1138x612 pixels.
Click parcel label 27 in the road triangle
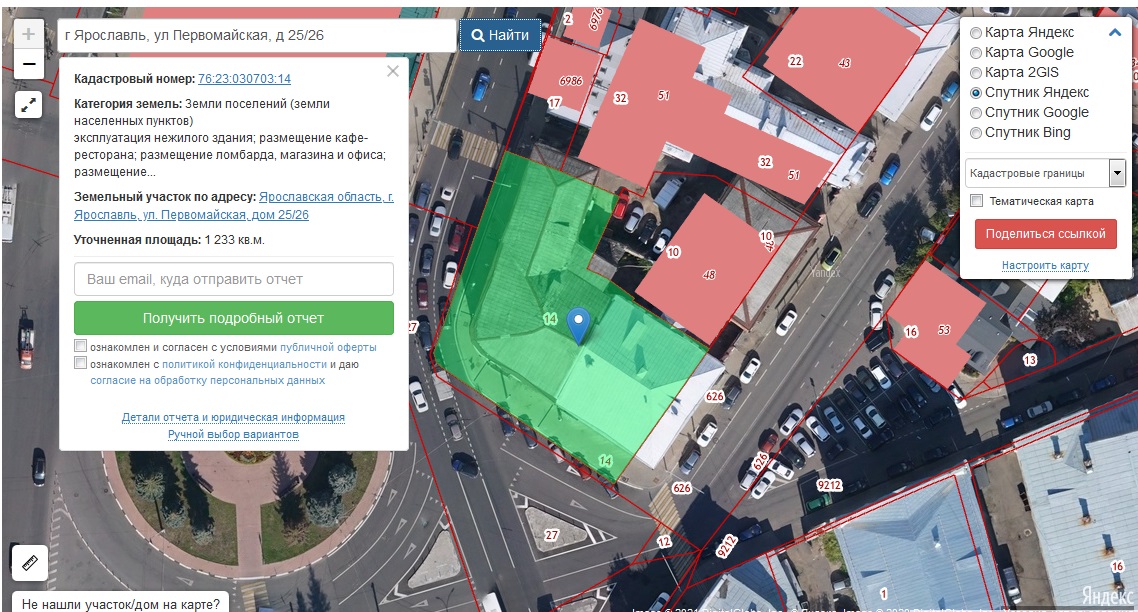point(552,535)
